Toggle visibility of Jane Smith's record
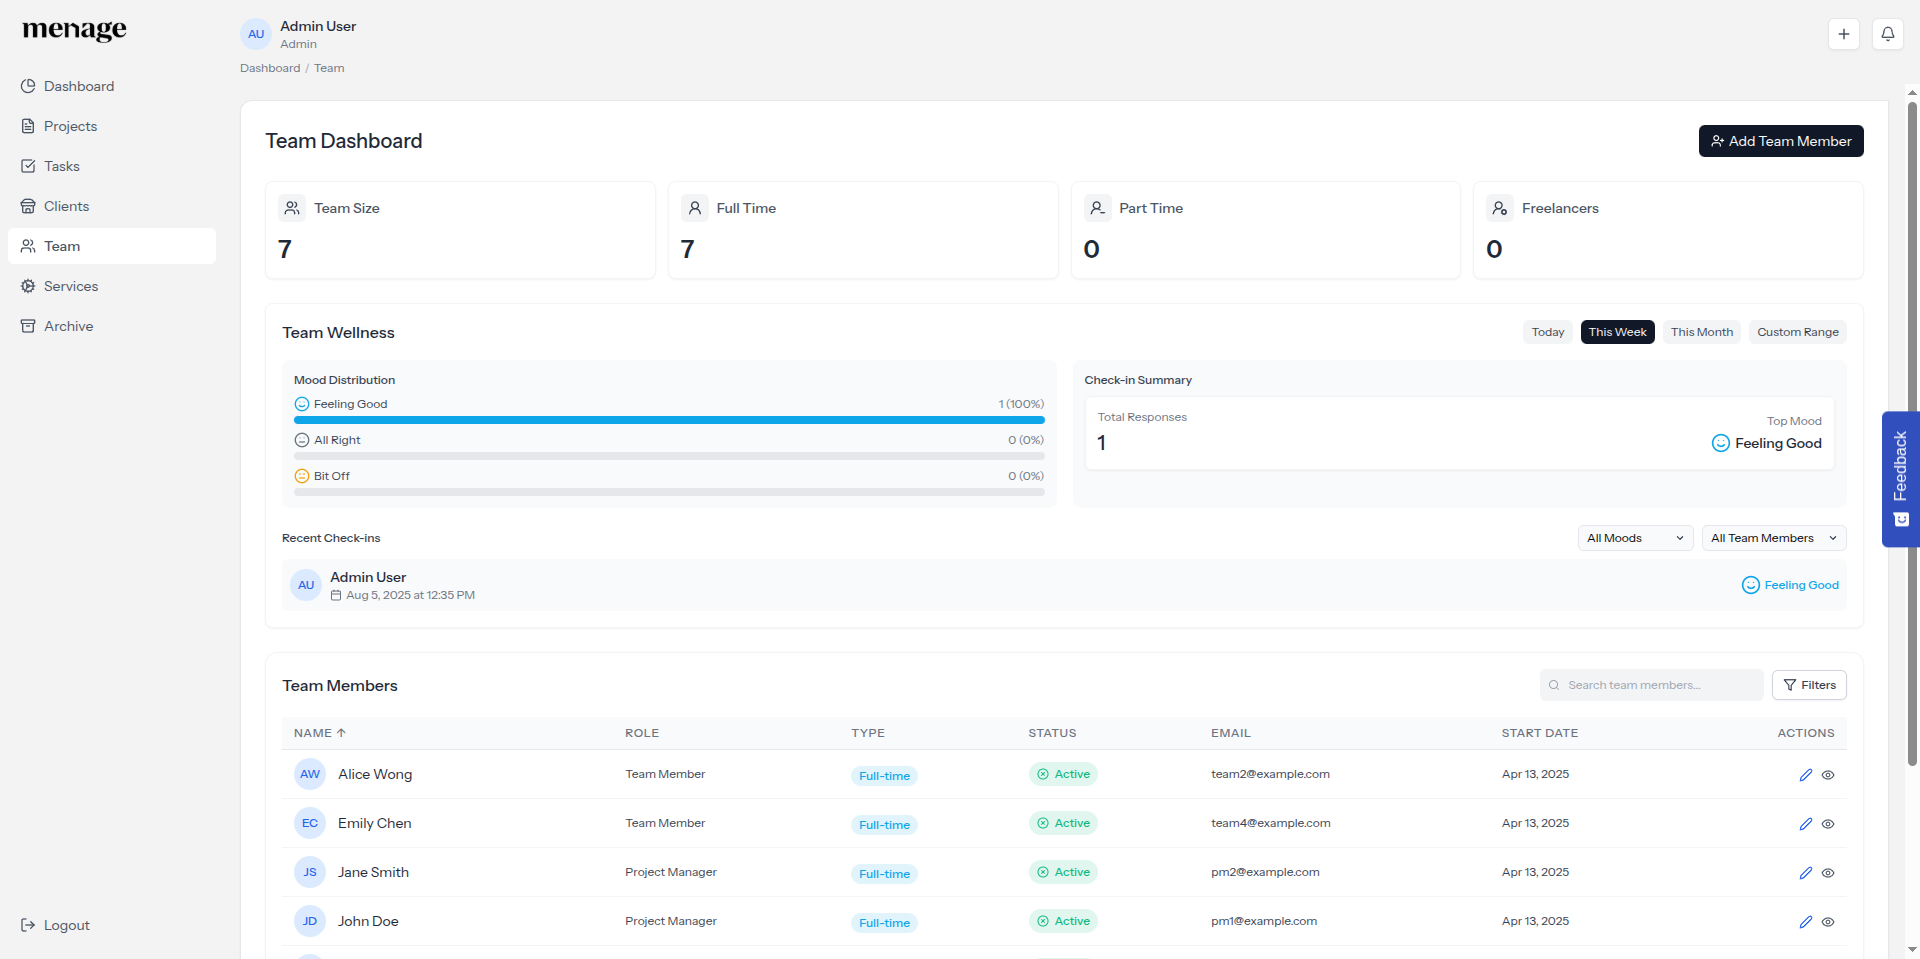The image size is (1920, 959). (1829, 873)
